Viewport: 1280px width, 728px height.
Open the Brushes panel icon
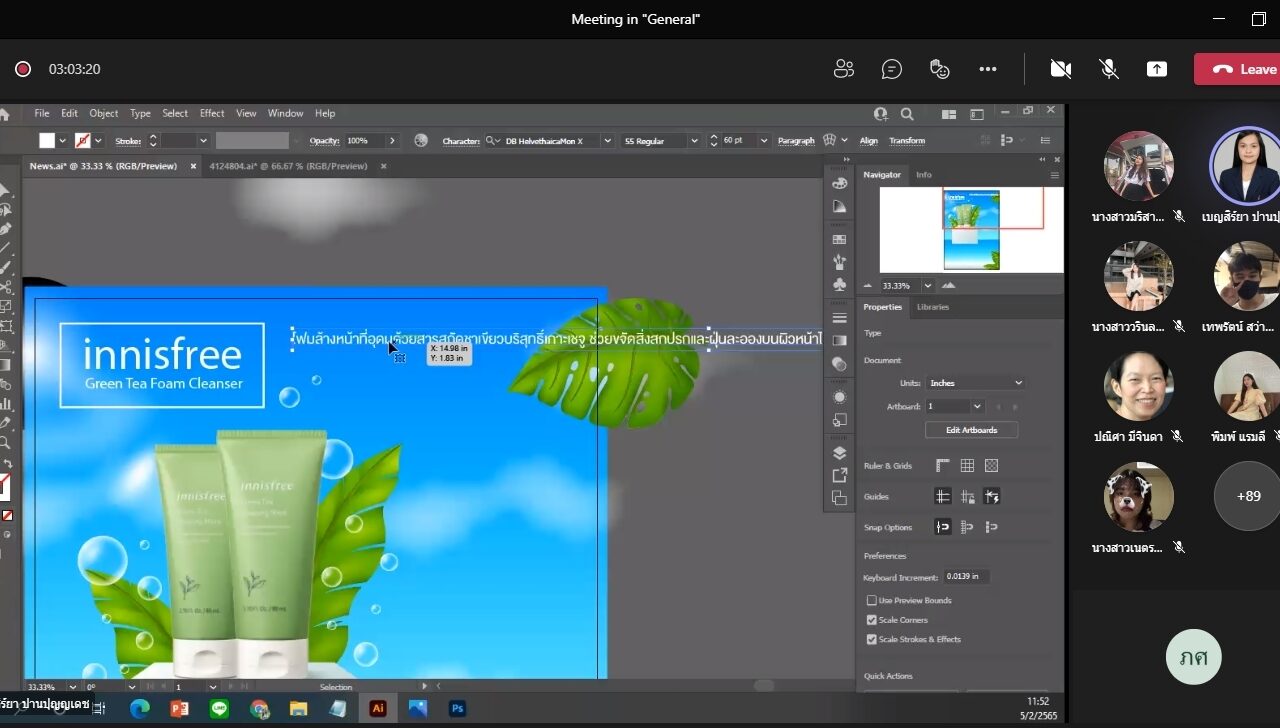840,262
